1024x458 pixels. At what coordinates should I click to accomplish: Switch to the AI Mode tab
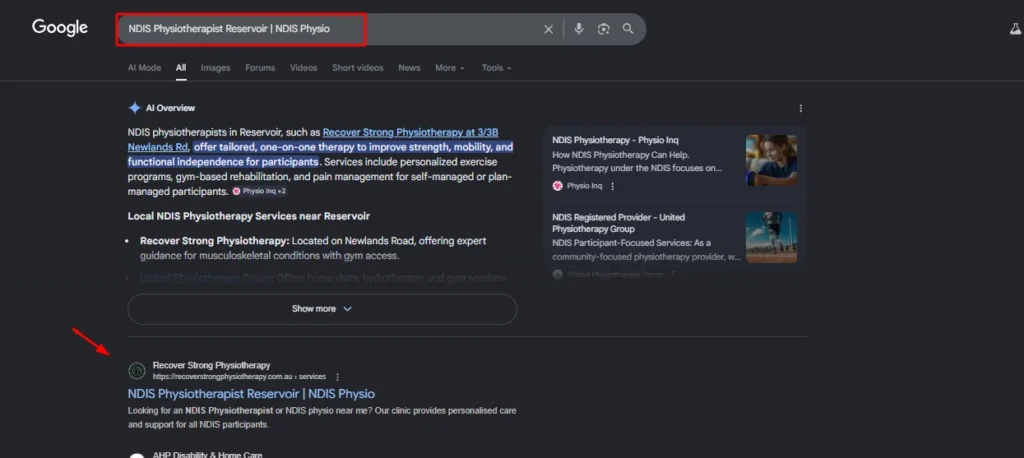144,68
